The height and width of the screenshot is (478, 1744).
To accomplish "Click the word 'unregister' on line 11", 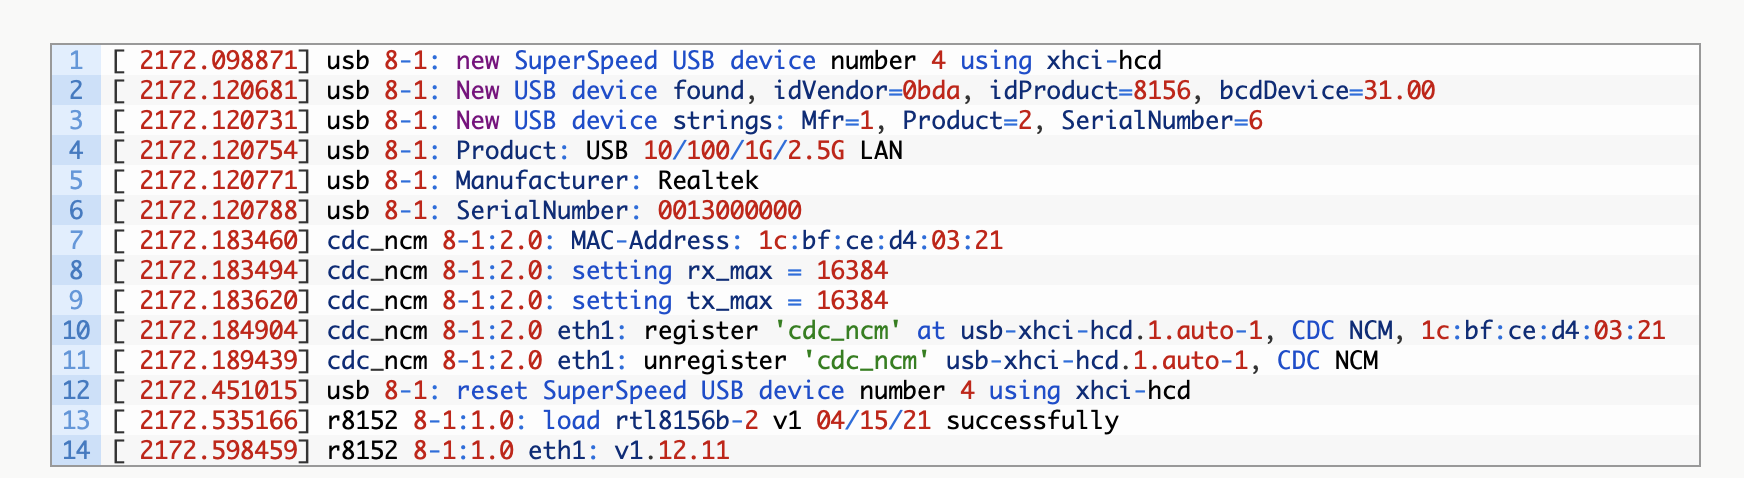I will click(x=715, y=361).
